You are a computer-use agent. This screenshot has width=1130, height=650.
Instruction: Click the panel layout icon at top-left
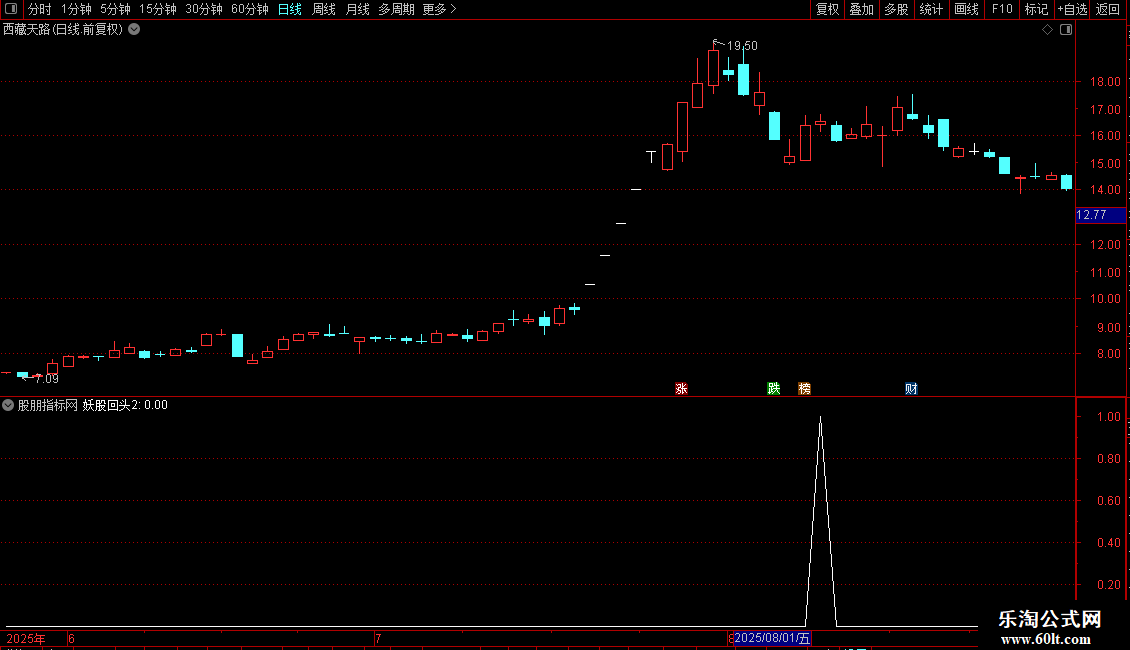[11, 9]
